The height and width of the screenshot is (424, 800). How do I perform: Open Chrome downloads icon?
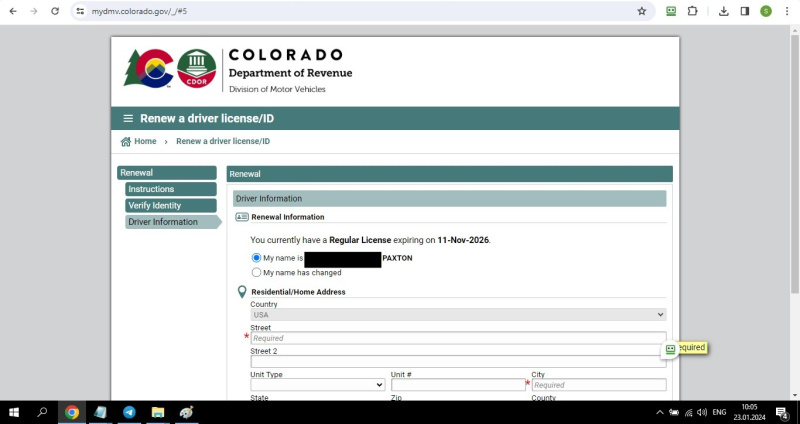[x=723, y=11]
